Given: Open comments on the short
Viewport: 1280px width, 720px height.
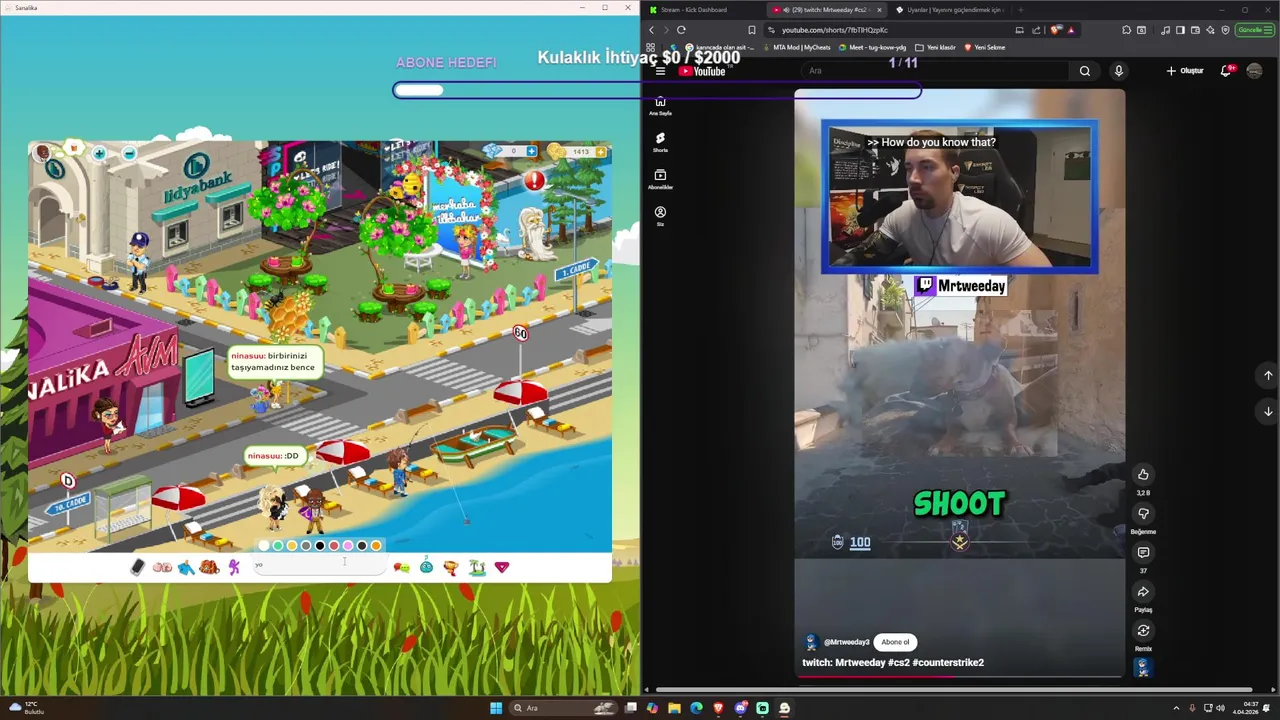Looking at the screenshot, I should tap(1143, 552).
